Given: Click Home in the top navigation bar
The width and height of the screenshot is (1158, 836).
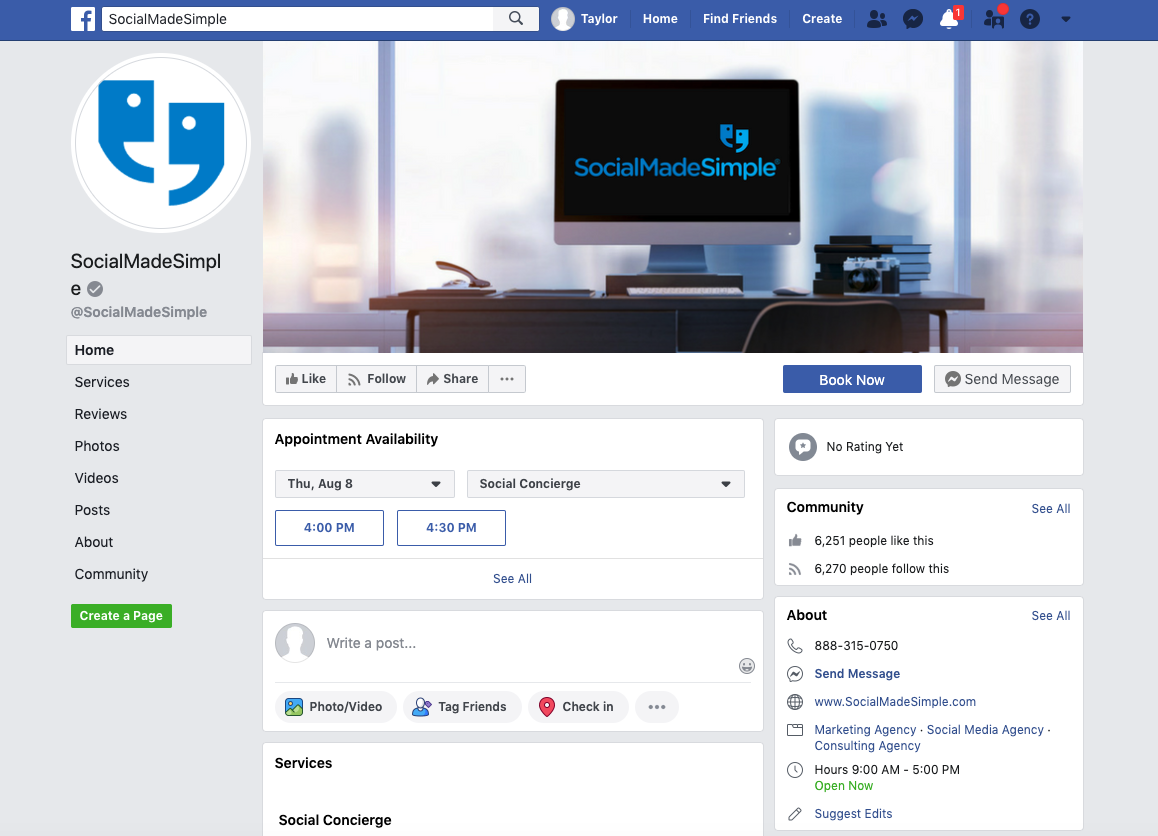Looking at the screenshot, I should (x=659, y=19).
